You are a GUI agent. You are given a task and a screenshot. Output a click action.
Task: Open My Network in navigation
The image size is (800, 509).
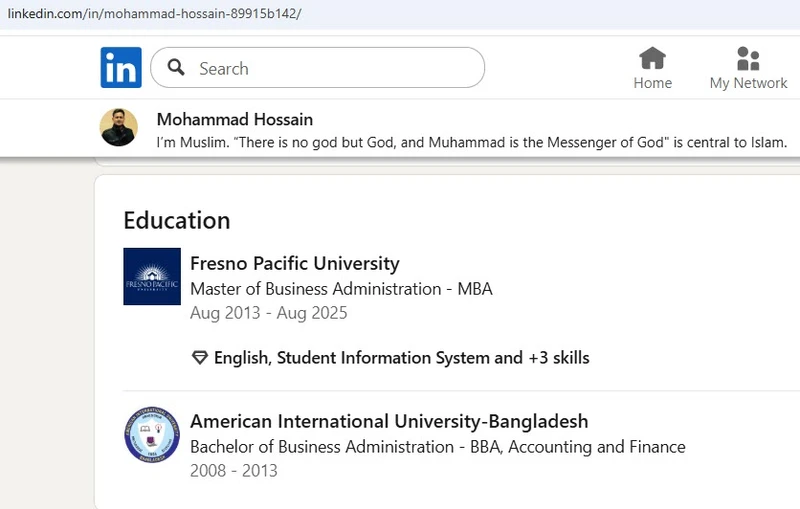point(748,68)
